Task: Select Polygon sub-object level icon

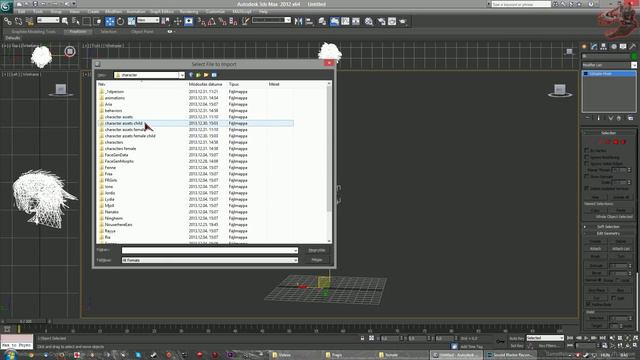Action: tap(616, 142)
